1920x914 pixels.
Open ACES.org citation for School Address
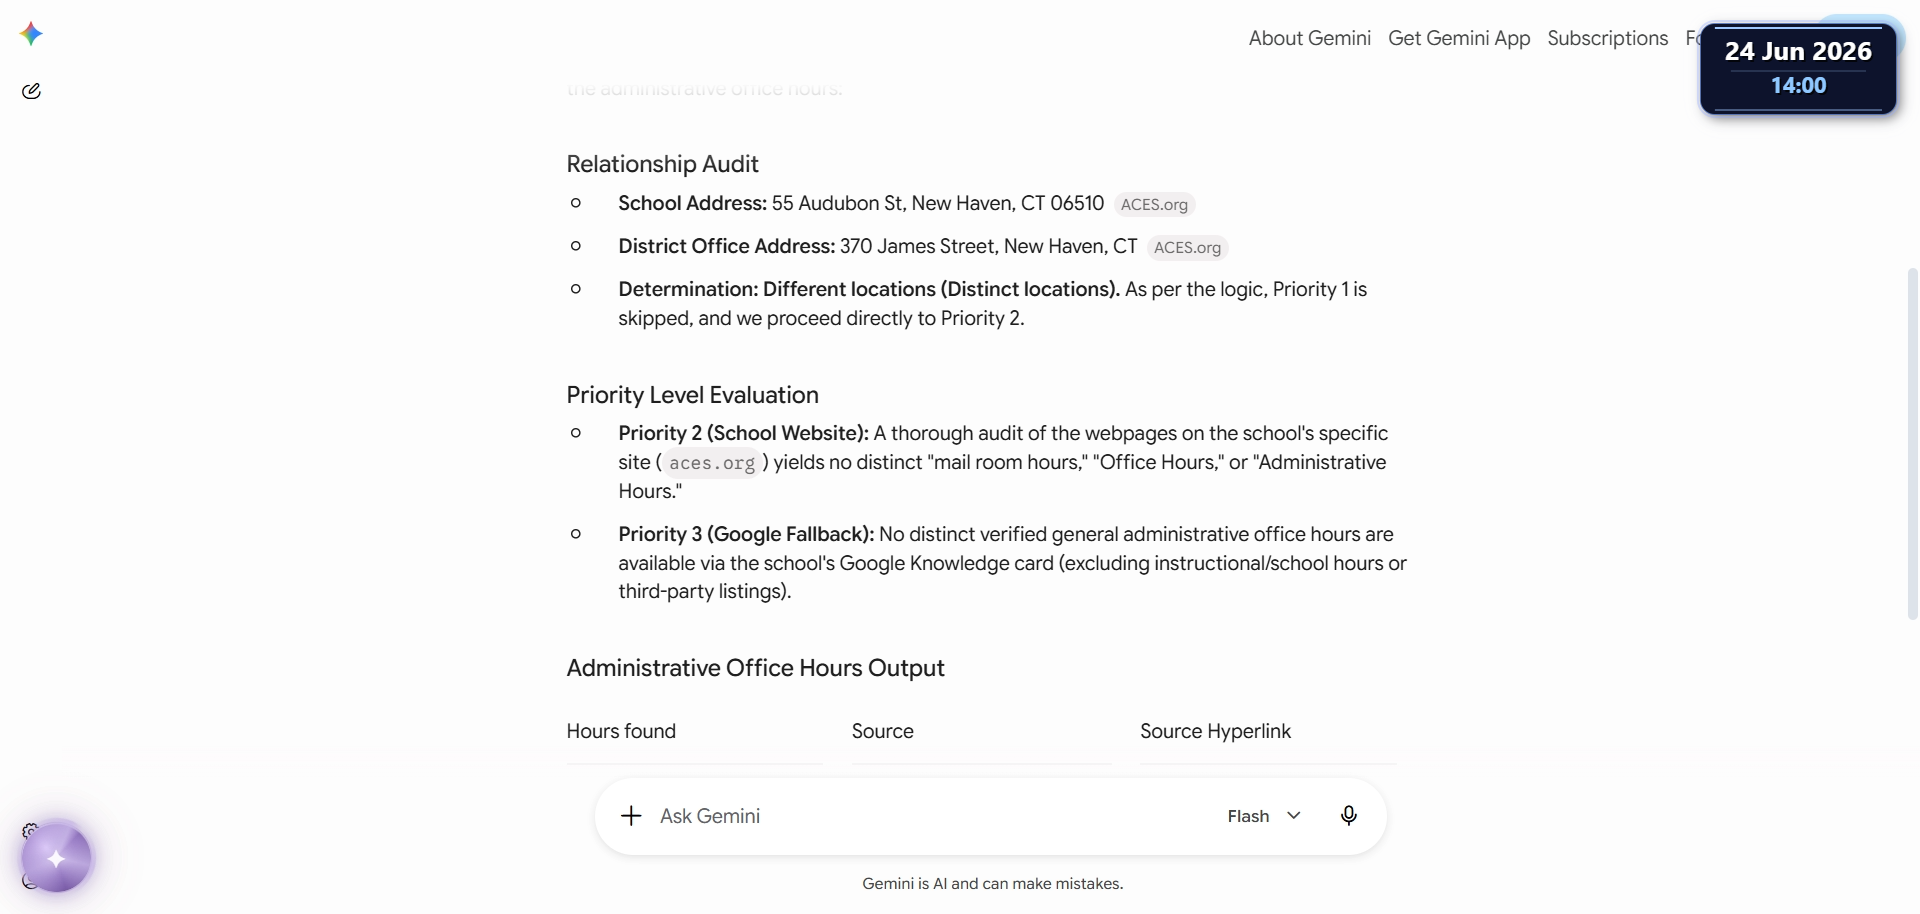pos(1154,204)
